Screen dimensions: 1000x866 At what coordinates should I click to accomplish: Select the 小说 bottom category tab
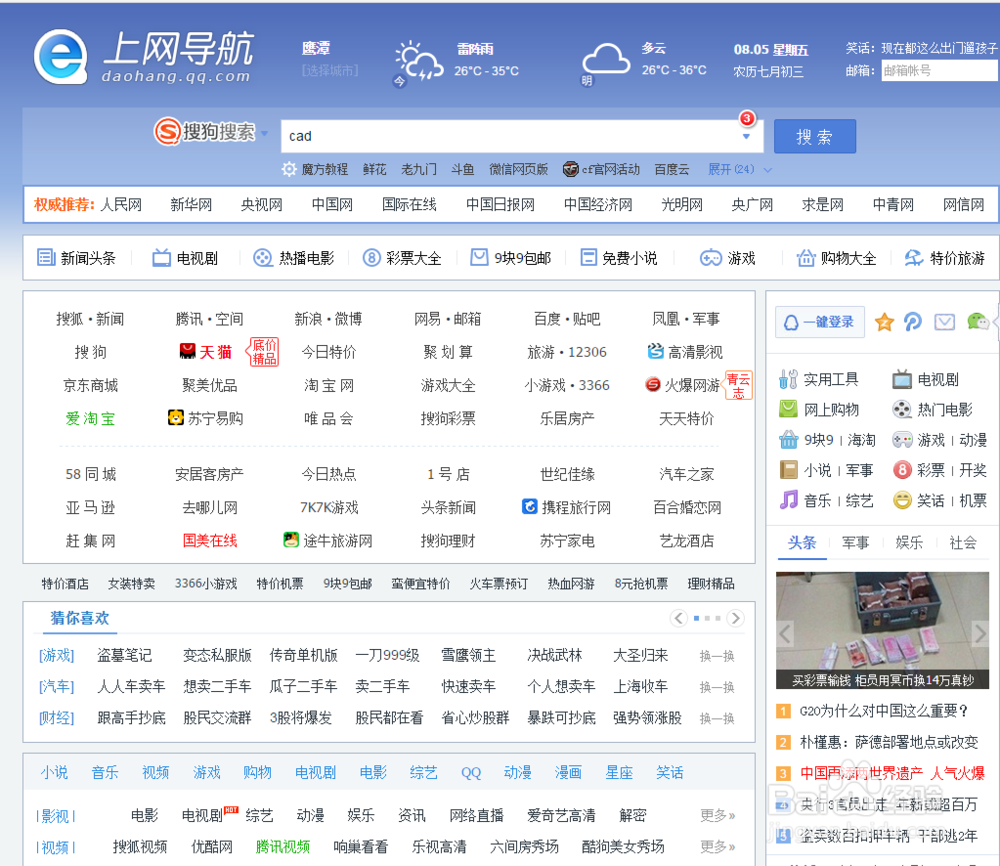click(54, 773)
